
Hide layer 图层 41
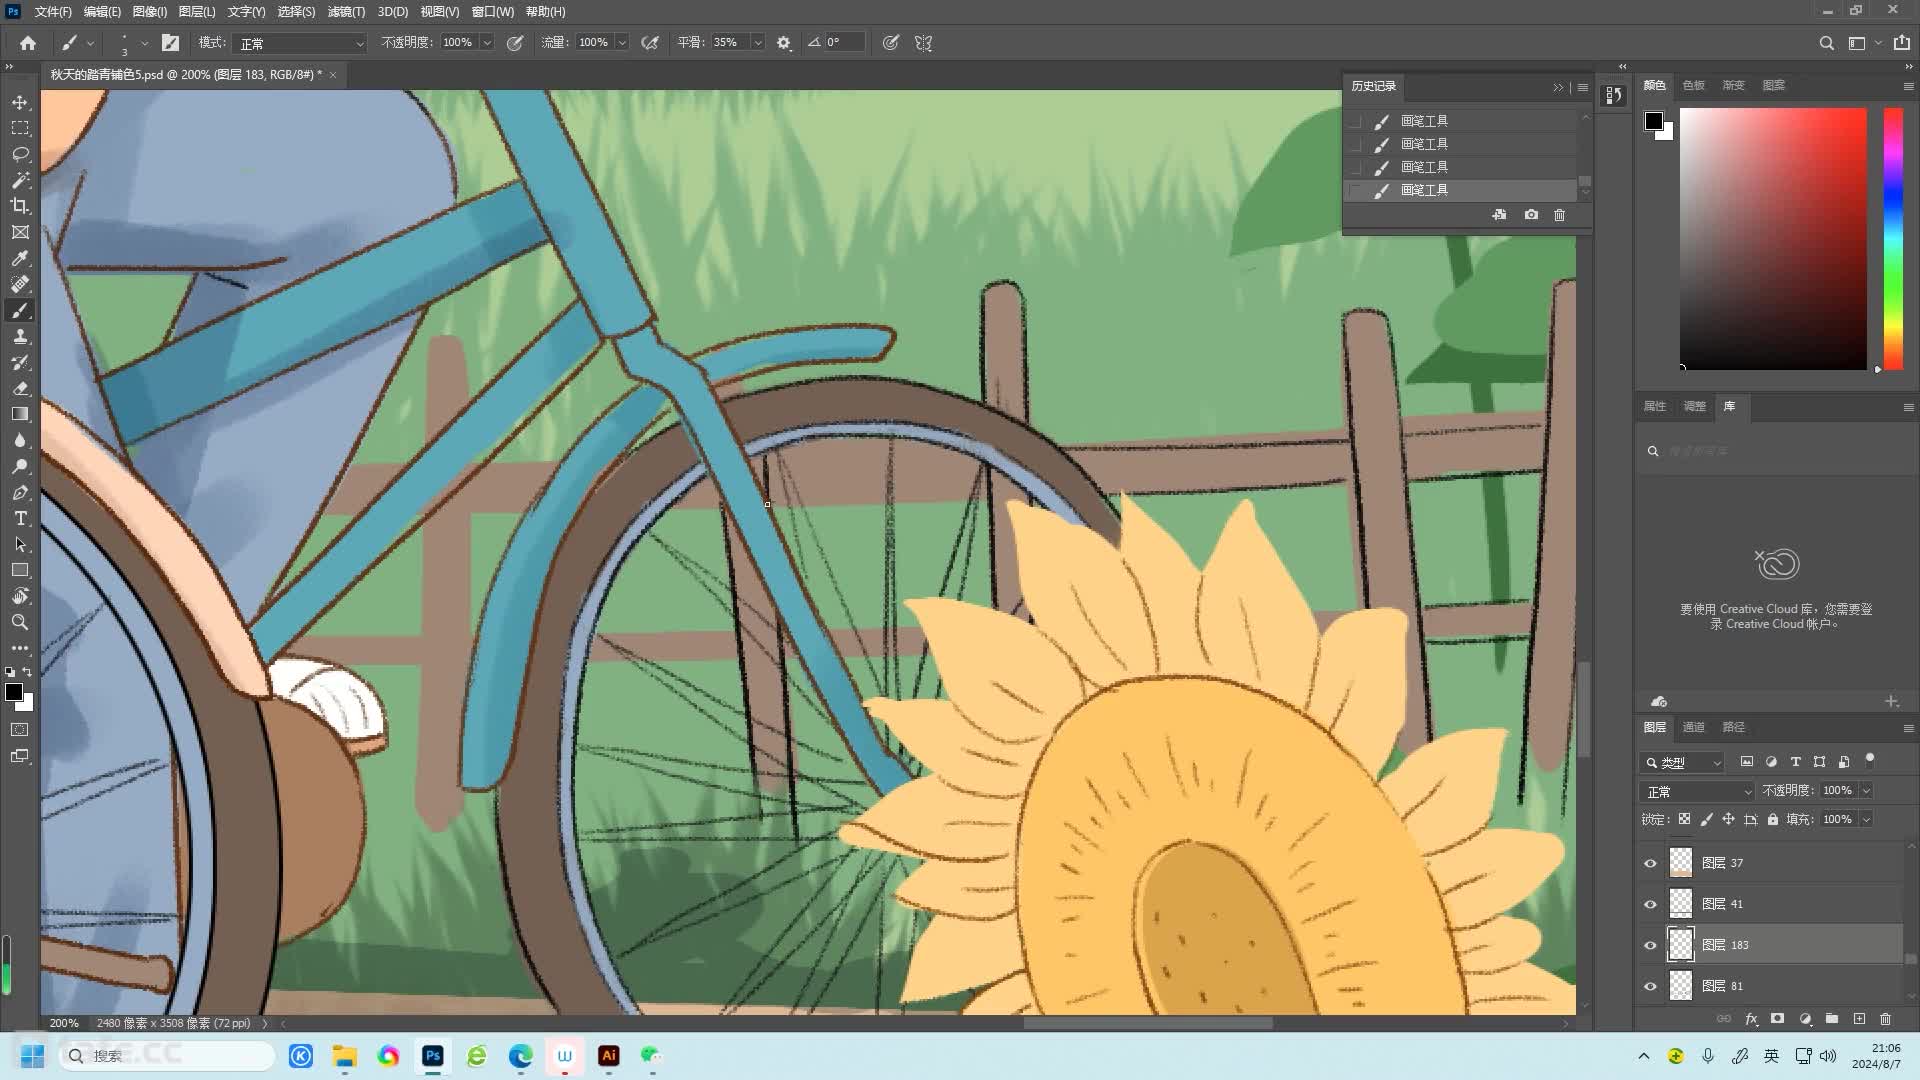click(x=1650, y=904)
